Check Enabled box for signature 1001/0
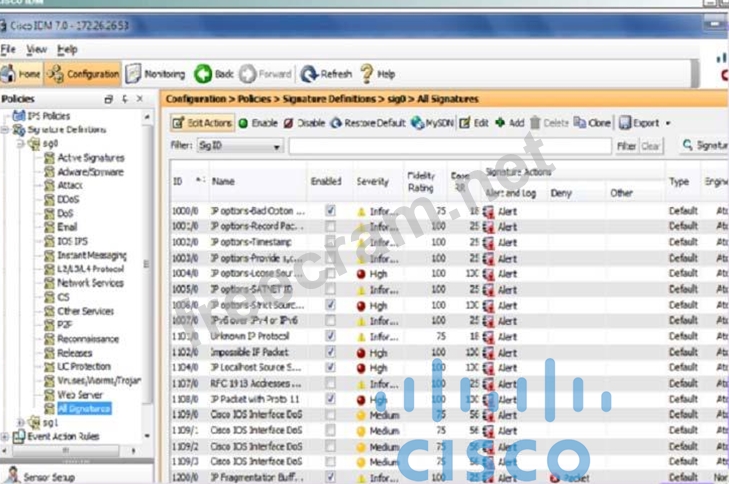Screen dimensions: 729x484 click(x=330, y=227)
